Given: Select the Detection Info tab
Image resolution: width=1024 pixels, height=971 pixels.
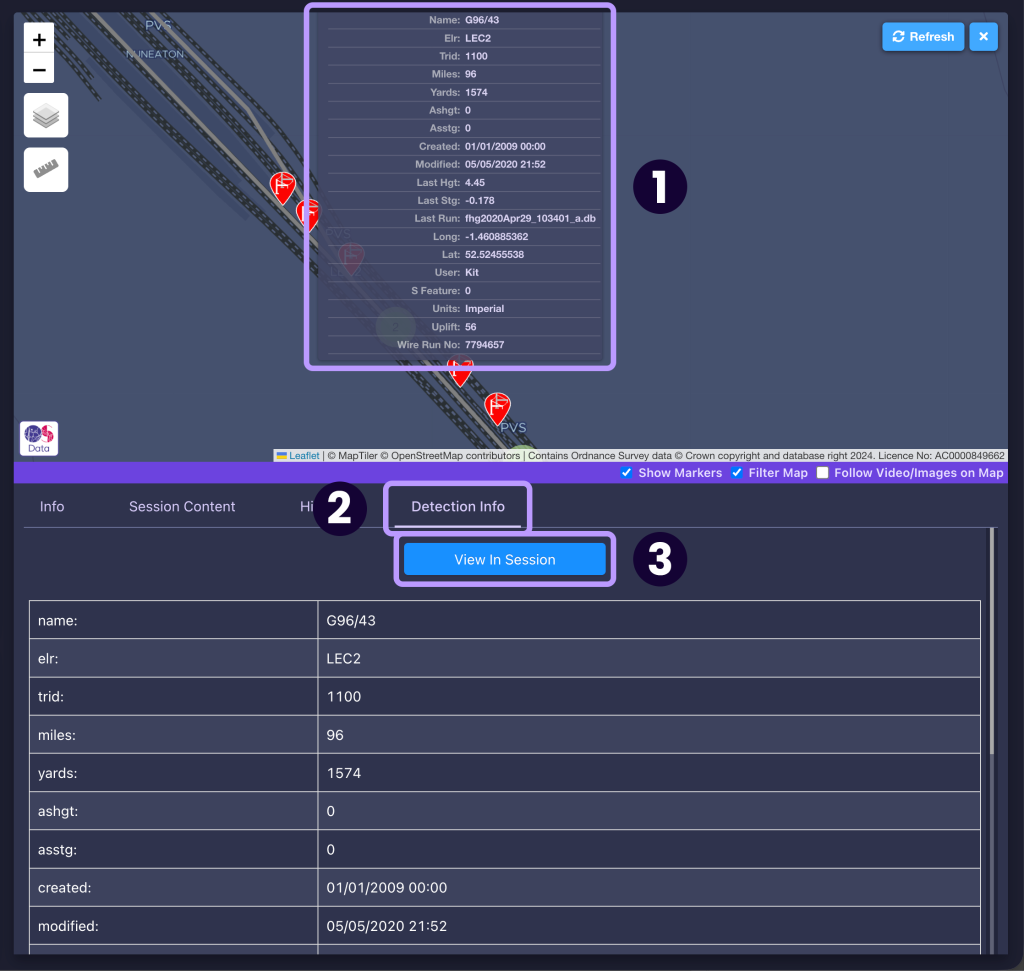Looking at the screenshot, I should tap(458, 507).
